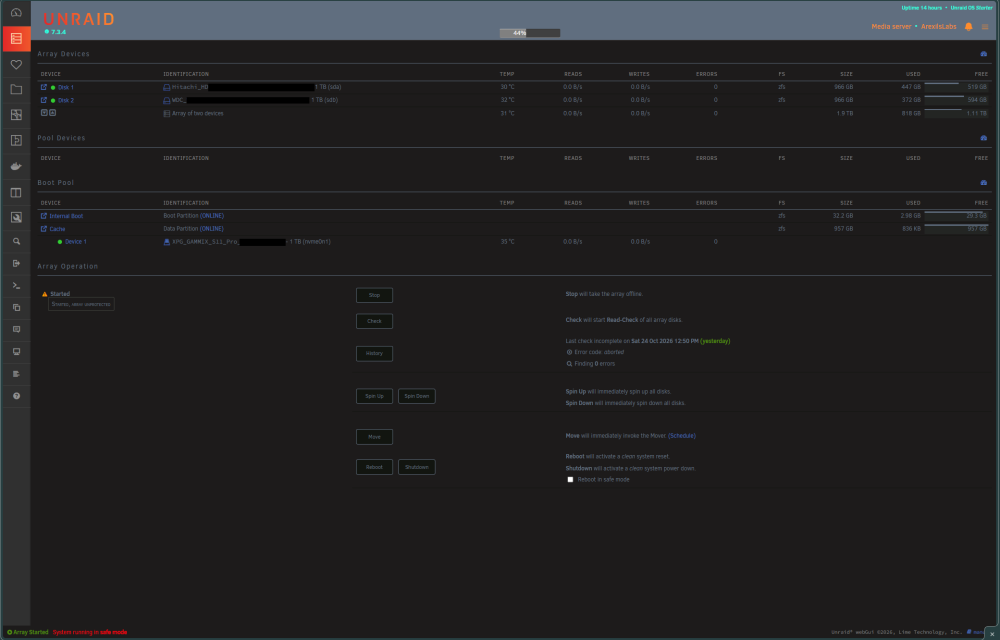
Task: Click the Spin Up button
Action: click(374, 396)
